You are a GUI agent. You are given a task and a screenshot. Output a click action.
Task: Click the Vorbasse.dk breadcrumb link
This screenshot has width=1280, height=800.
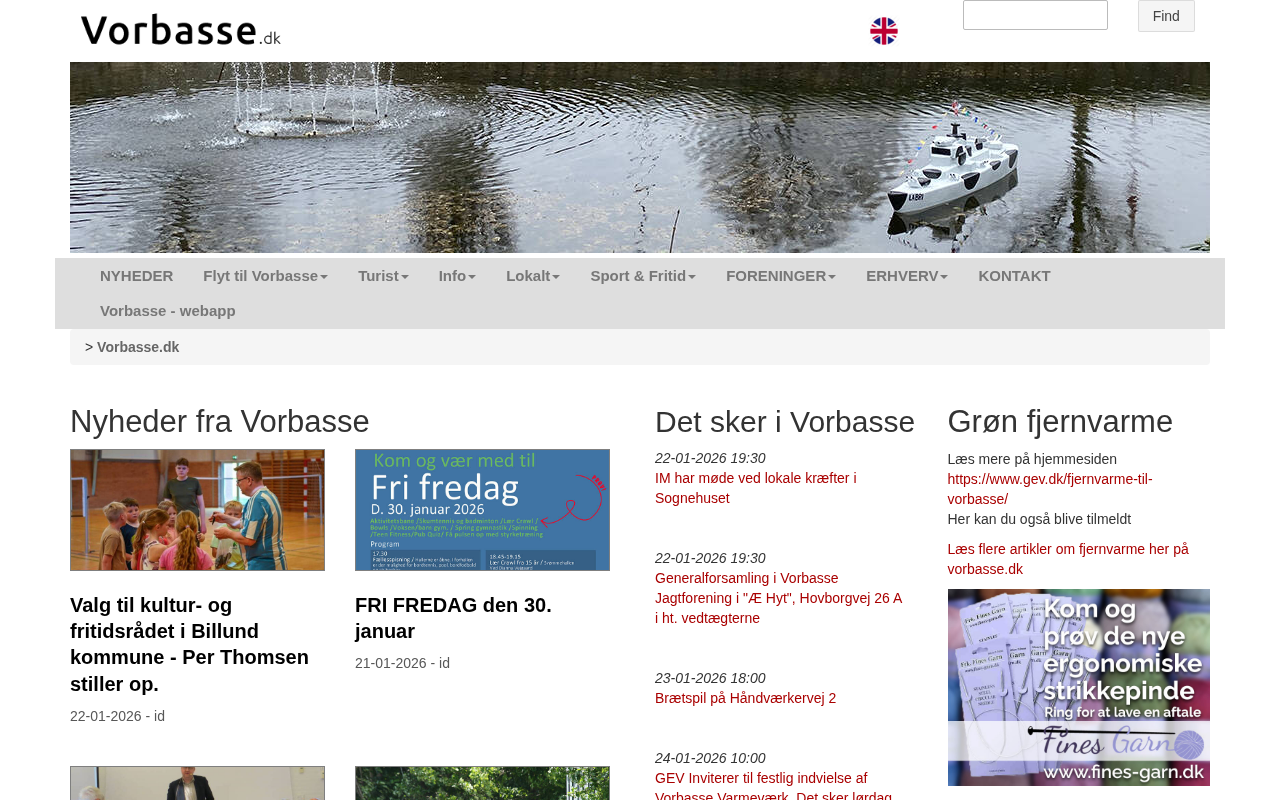(x=138, y=347)
